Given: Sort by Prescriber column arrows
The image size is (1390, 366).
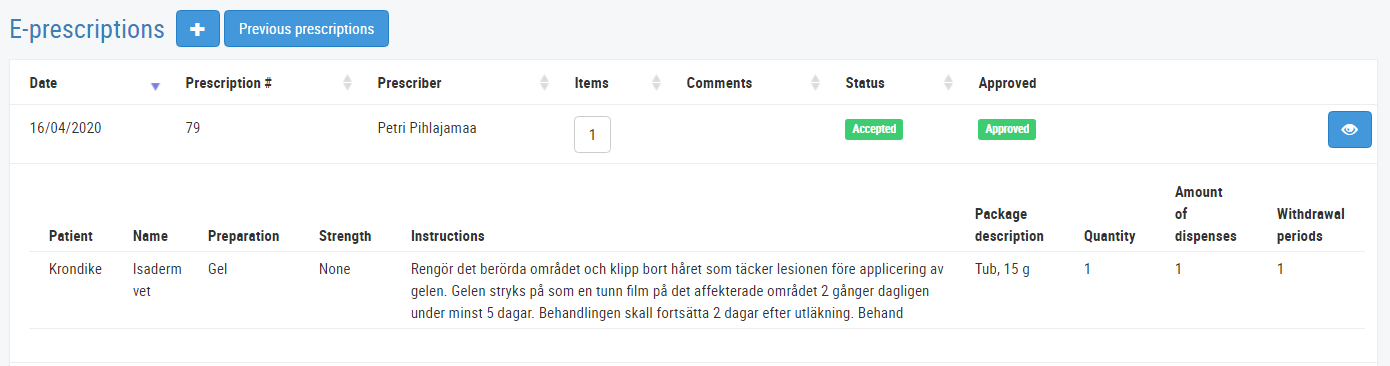Looking at the screenshot, I should click(544, 83).
